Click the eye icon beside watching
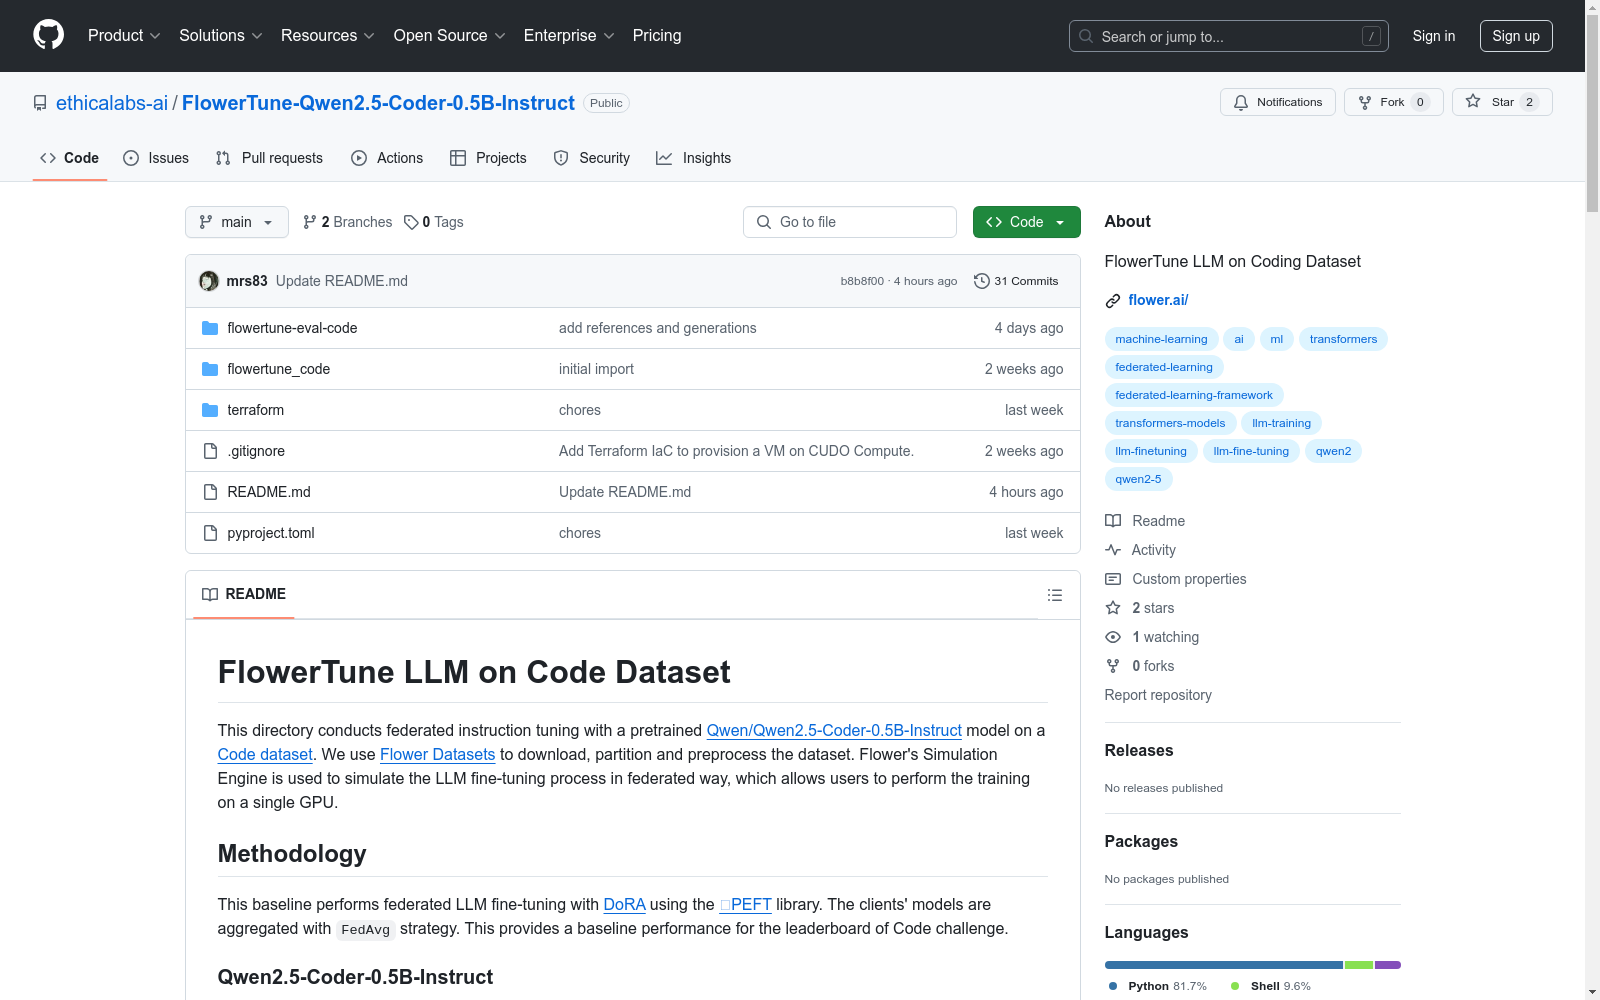The width and height of the screenshot is (1600, 1000). (x=1113, y=637)
